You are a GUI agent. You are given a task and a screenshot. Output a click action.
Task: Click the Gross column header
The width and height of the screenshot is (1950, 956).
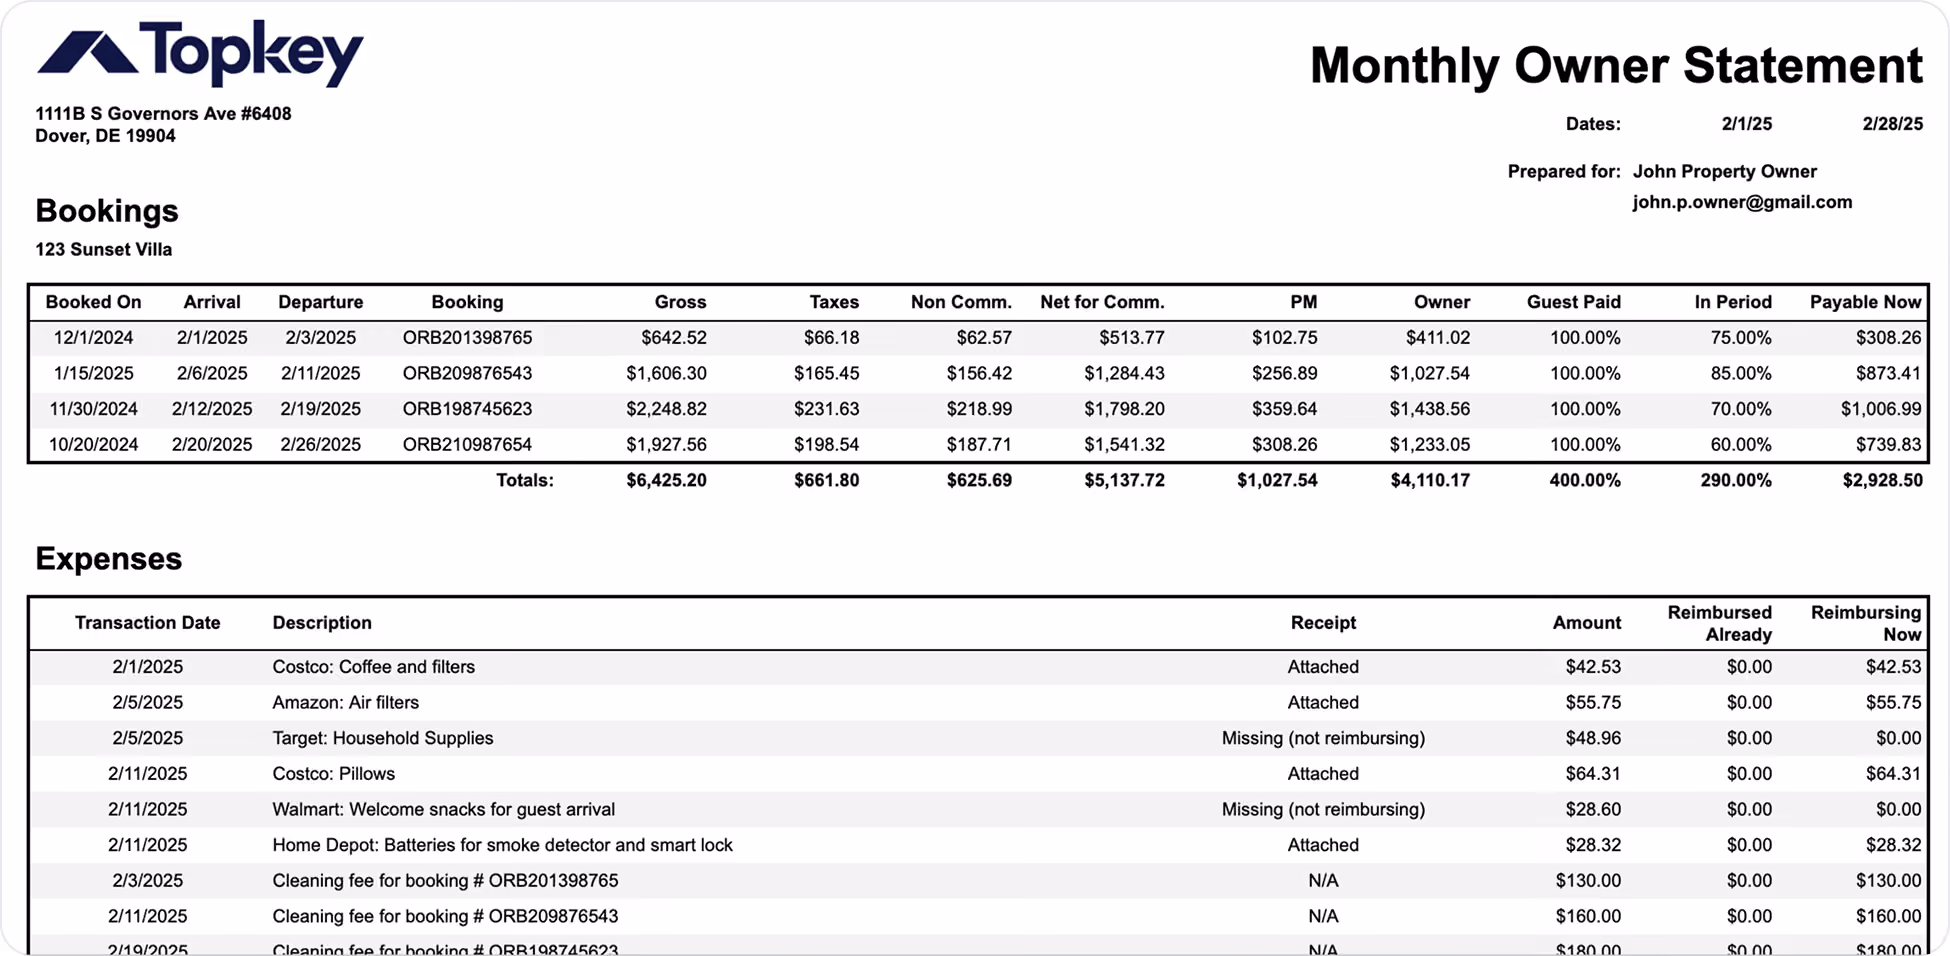680,302
